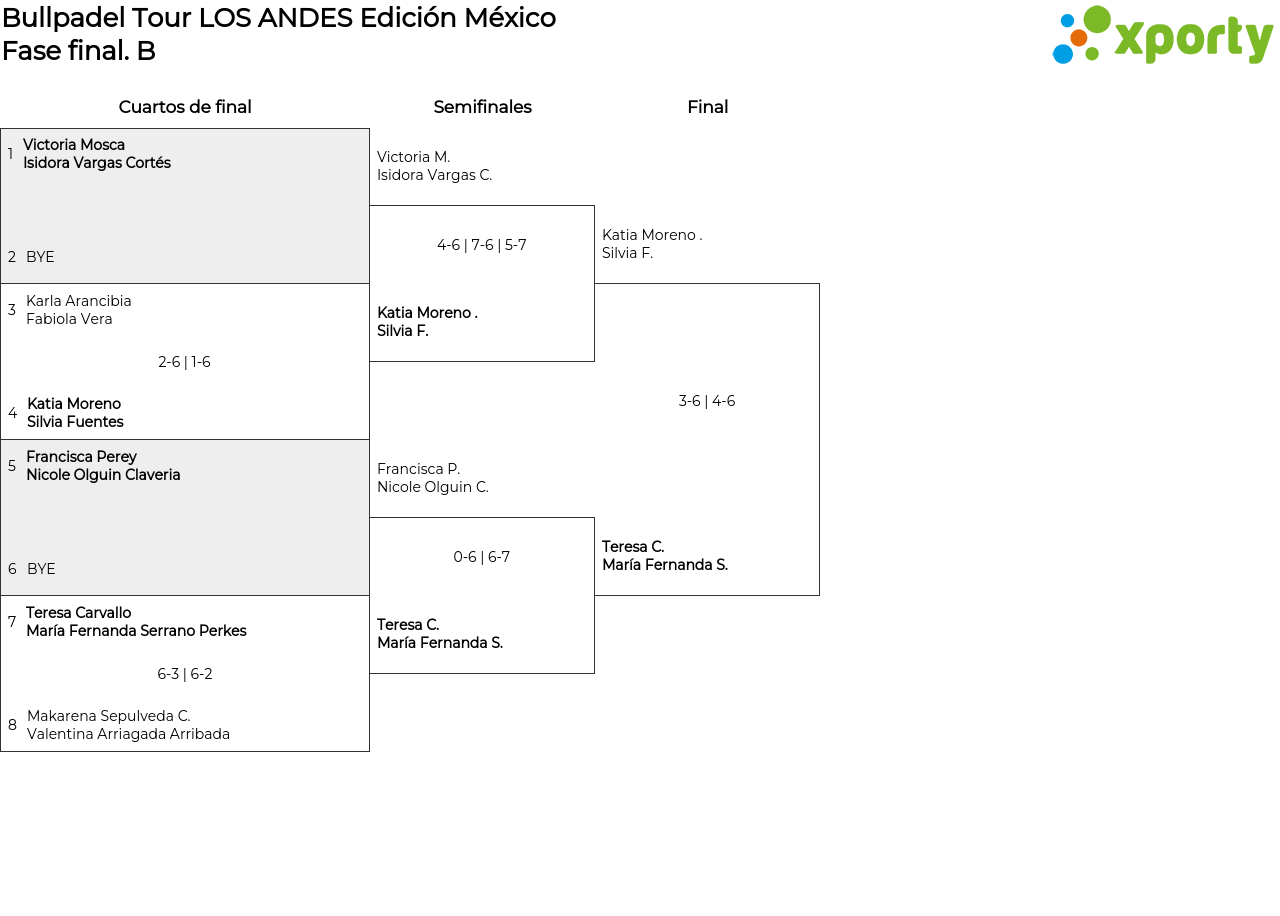Viewport: 1280px width, 916px height.
Task: Select the Final column header
Action: point(707,107)
